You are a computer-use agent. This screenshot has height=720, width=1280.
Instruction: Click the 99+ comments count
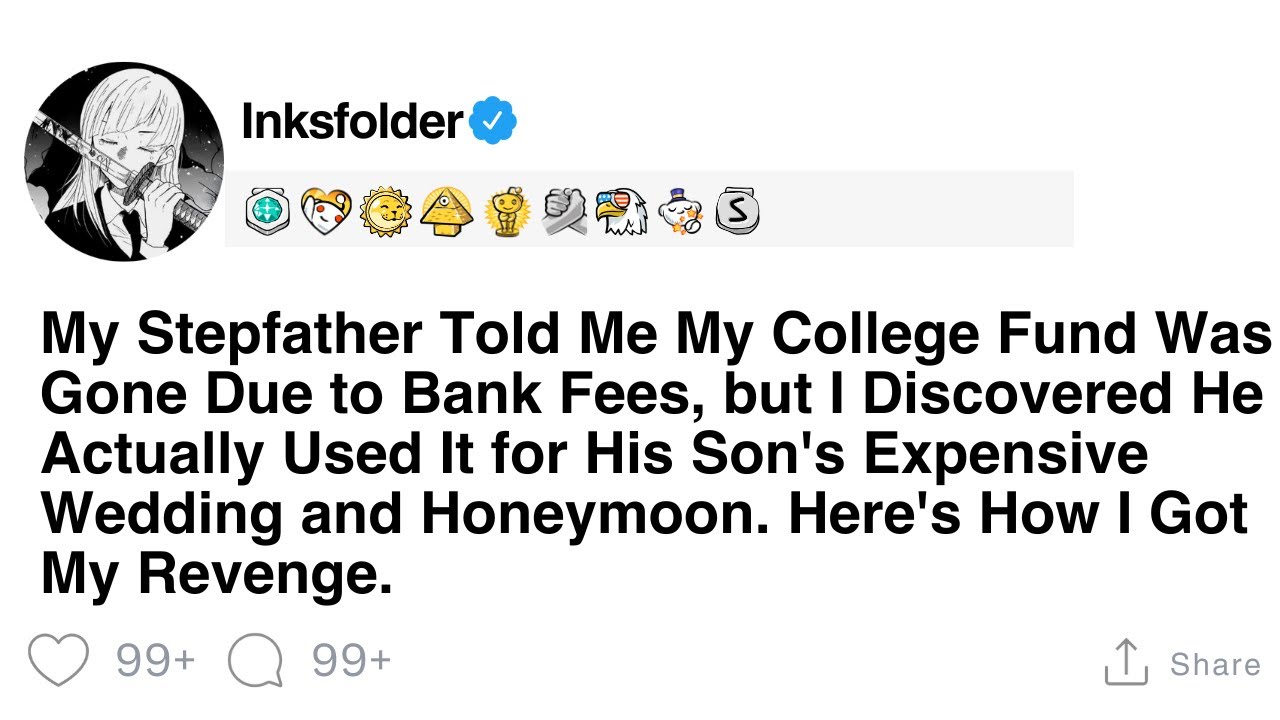[x=351, y=660]
